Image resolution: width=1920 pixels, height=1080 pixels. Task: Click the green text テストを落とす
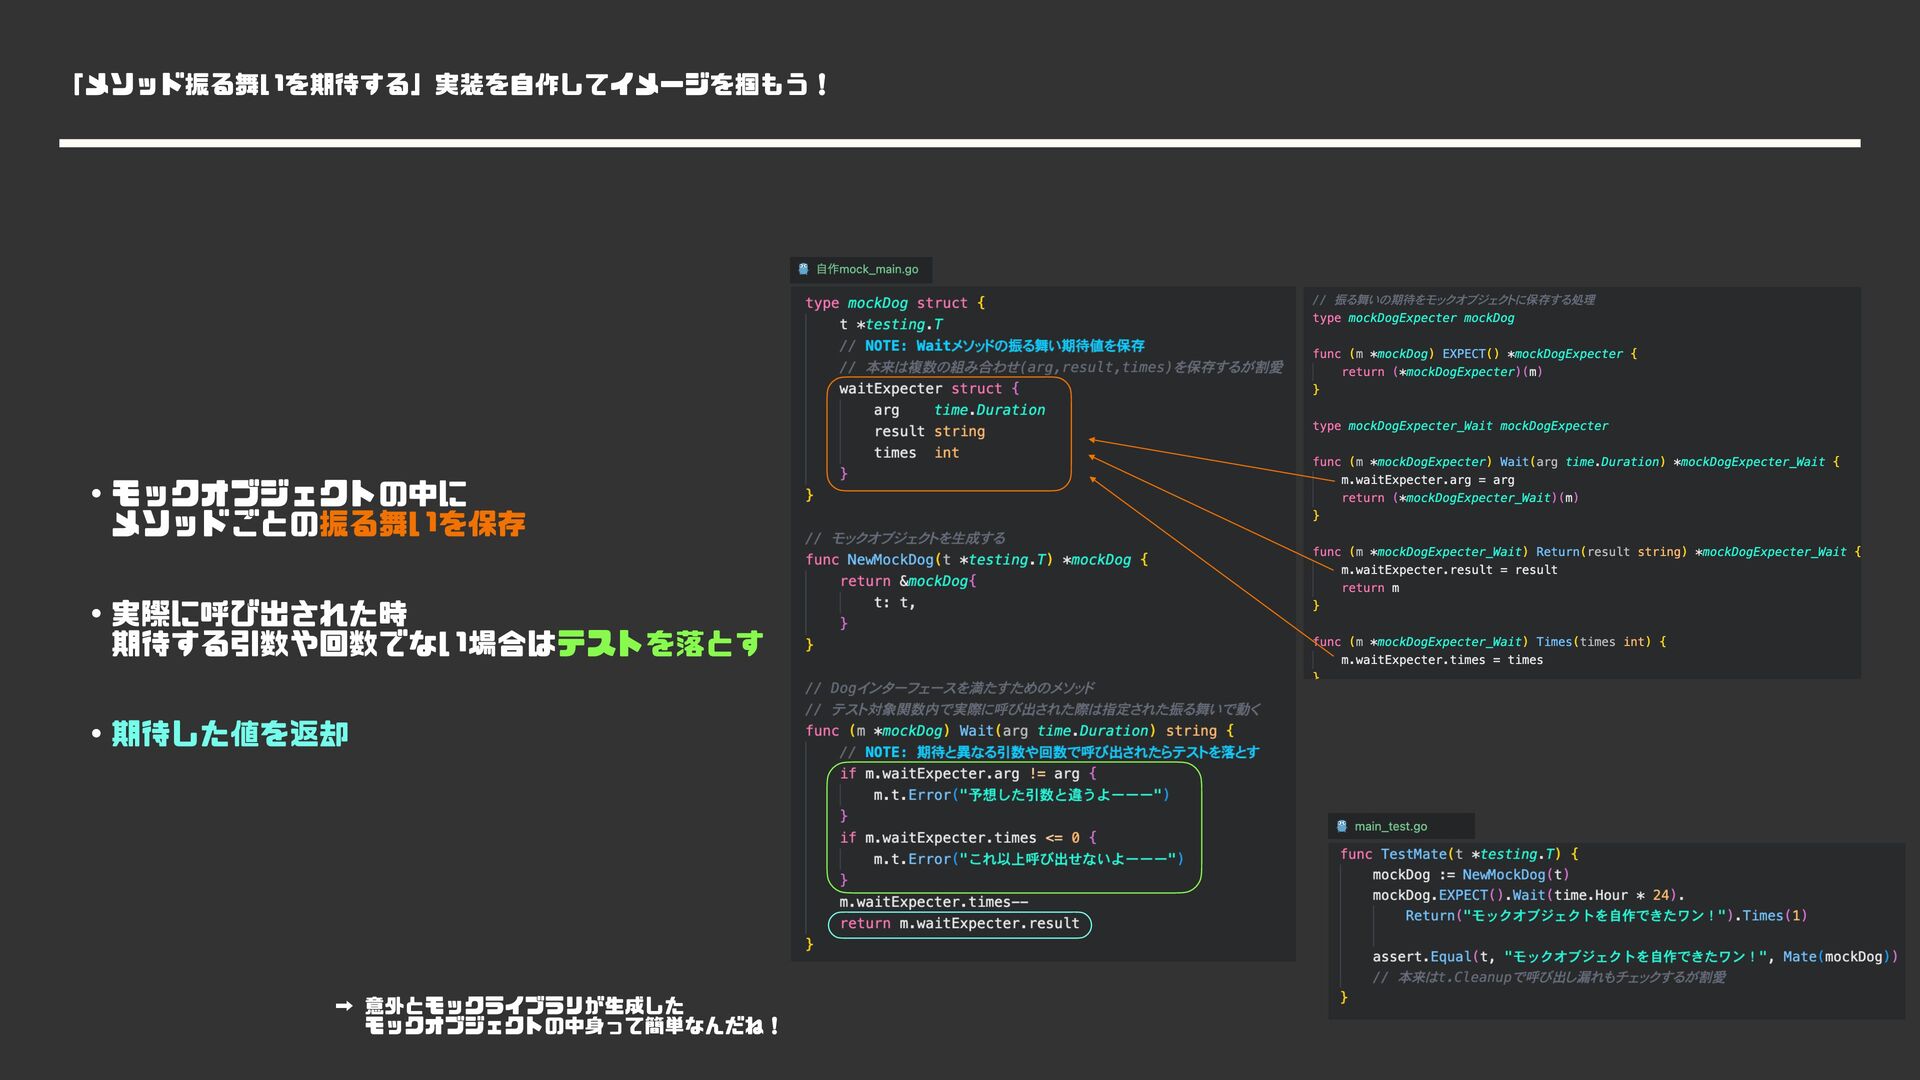660,643
